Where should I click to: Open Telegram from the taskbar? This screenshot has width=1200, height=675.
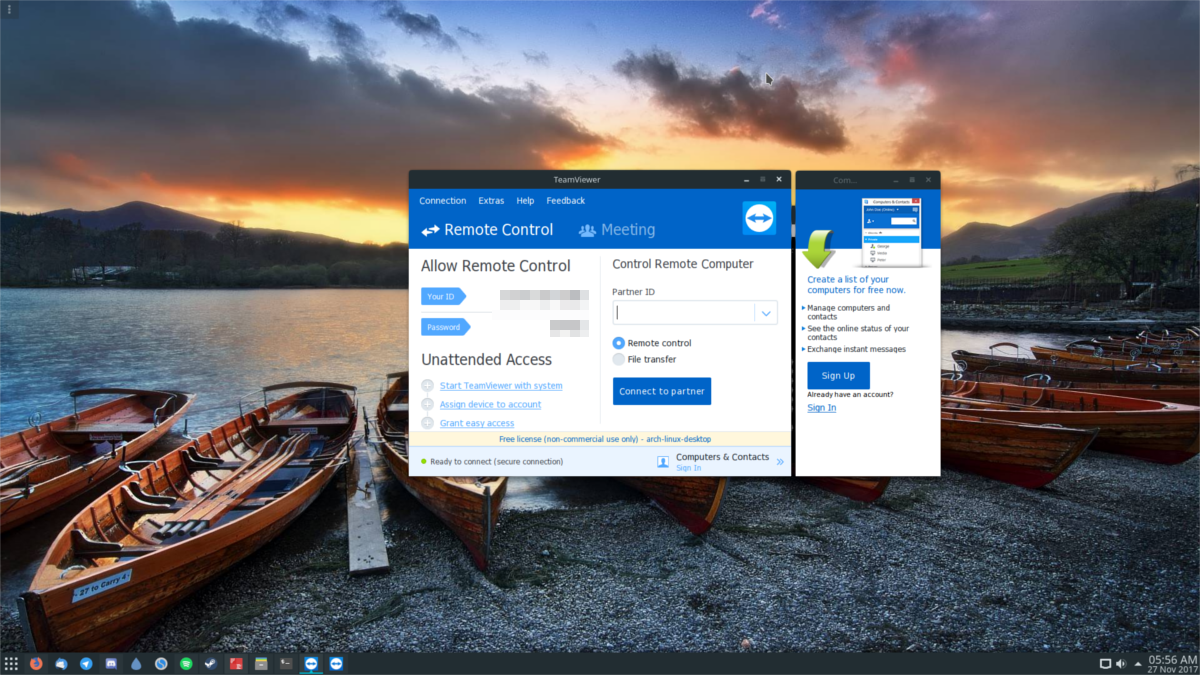pyautogui.click(x=86, y=664)
